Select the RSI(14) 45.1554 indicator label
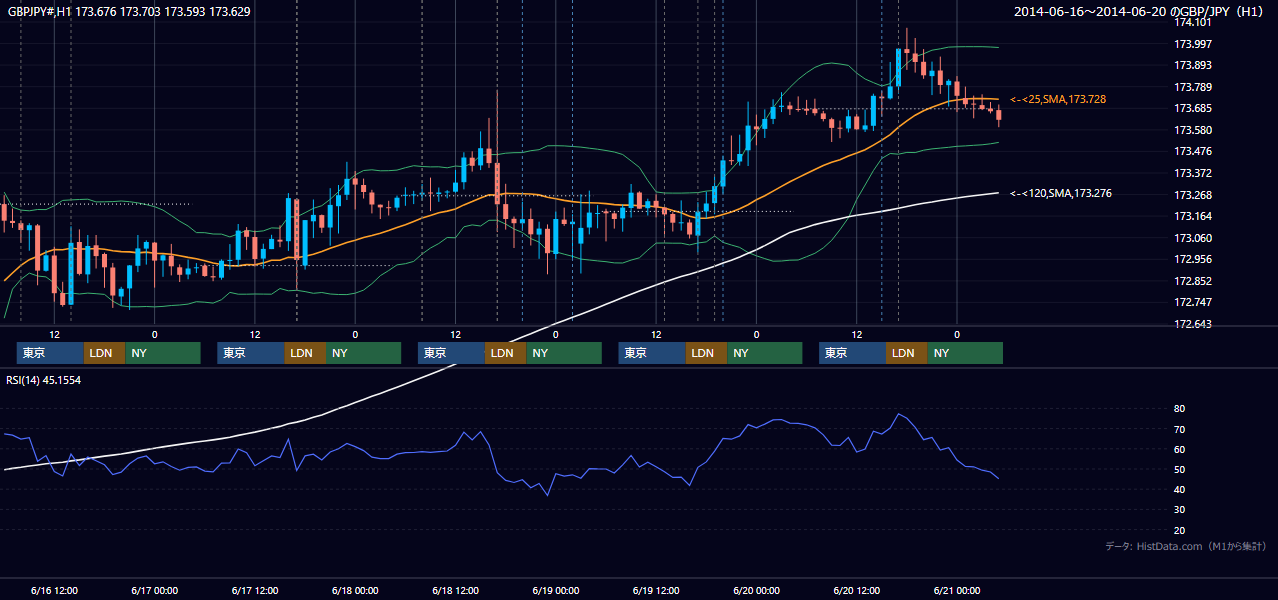 (44, 380)
